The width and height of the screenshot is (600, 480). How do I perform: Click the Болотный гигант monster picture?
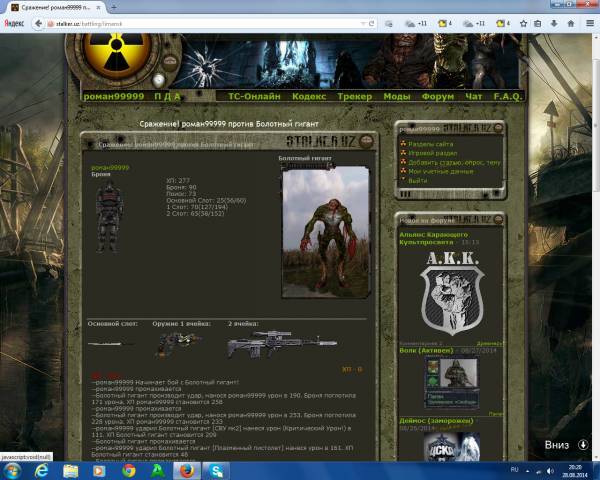[326, 233]
